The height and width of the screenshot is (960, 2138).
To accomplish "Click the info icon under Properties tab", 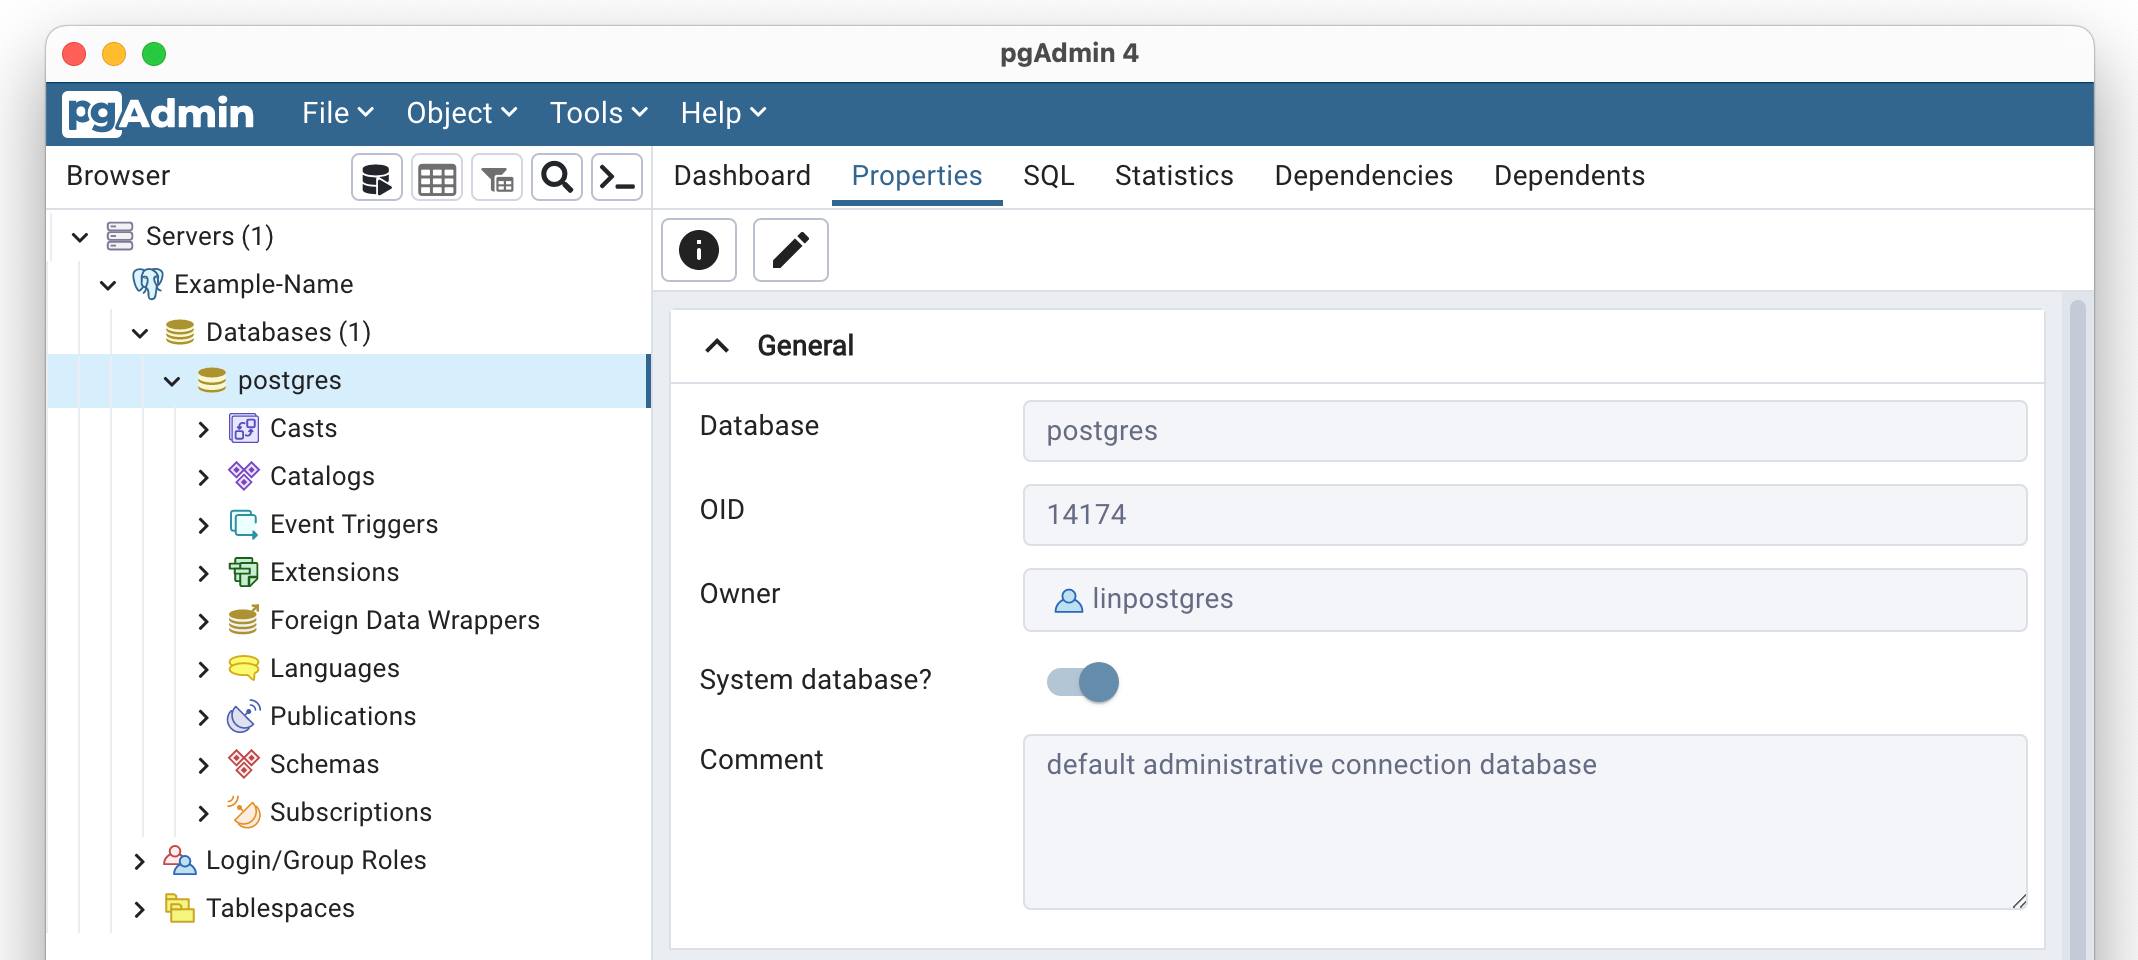I will pyautogui.click(x=698, y=250).
